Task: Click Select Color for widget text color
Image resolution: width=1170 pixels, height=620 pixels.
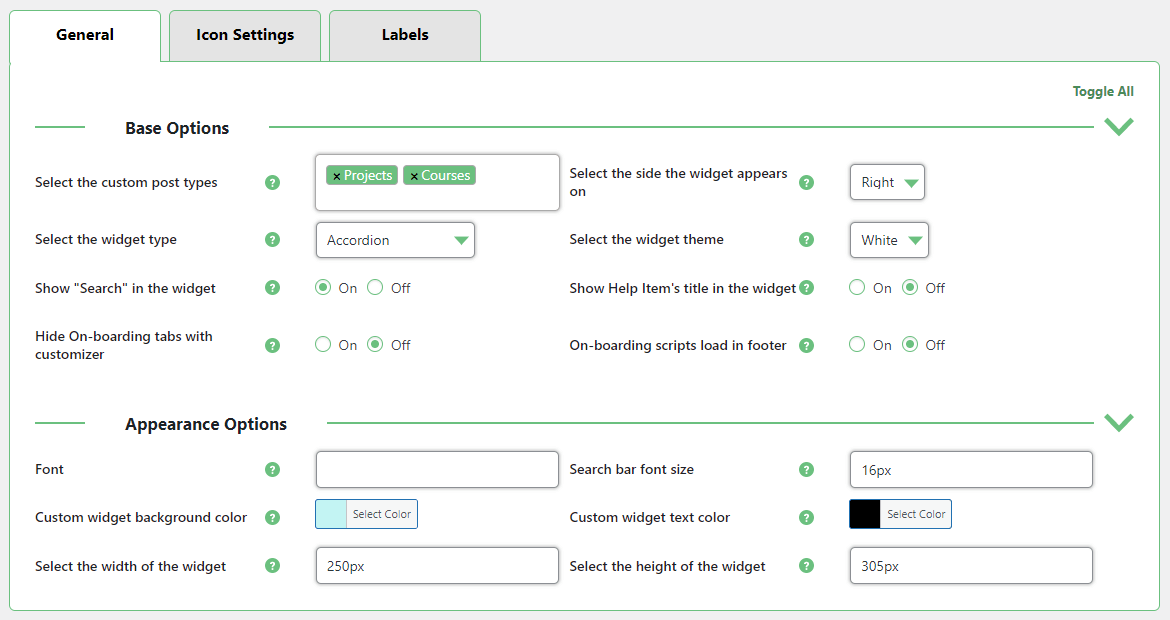Action: [x=915, y=514]
